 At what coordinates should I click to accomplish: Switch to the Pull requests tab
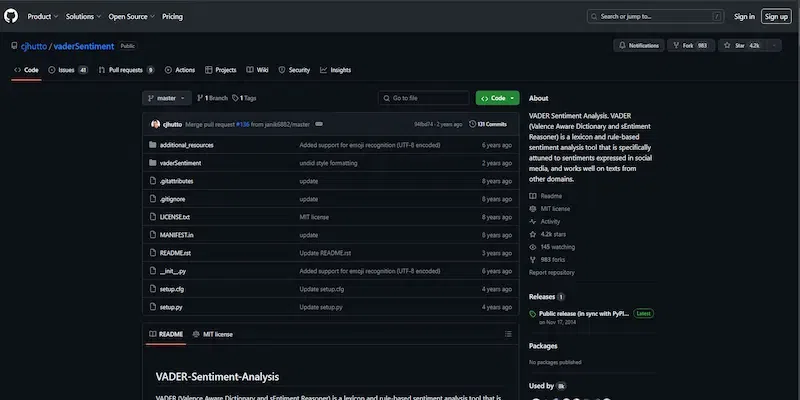[x=127, y=70]
